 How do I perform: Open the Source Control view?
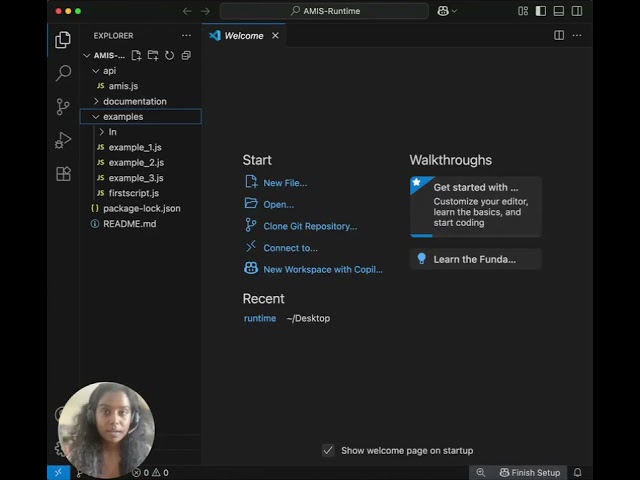63,107
